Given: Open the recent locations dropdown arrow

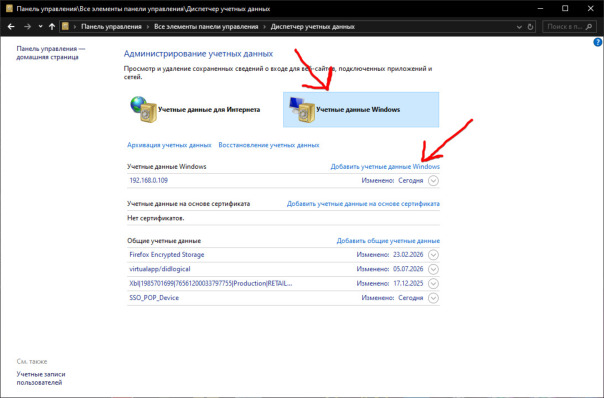Looking at the screenshot, I should (40, 27).
